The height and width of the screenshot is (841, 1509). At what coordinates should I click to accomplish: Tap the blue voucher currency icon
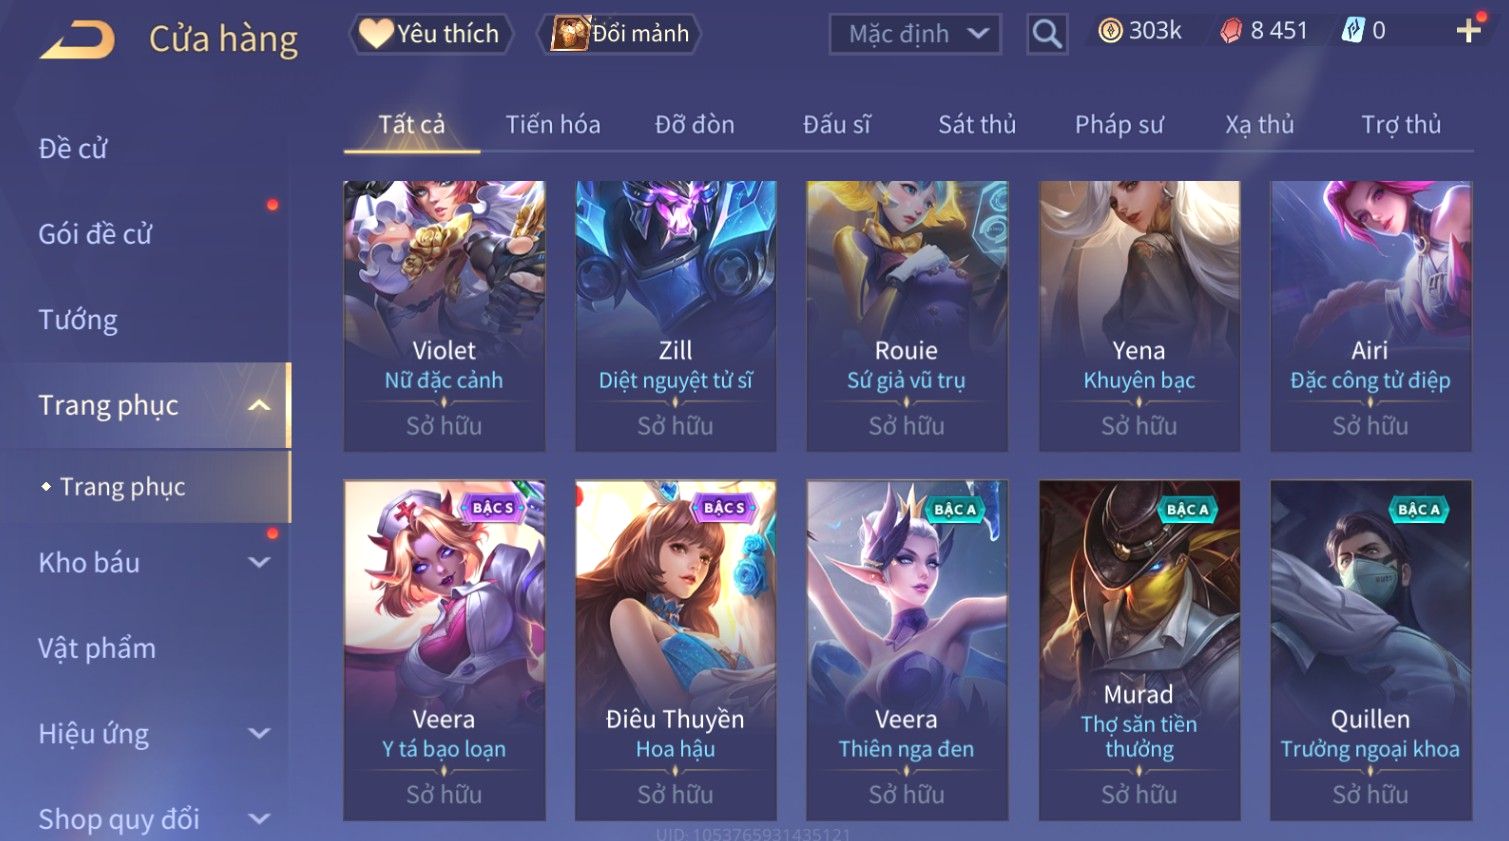tap(1353, 31)
